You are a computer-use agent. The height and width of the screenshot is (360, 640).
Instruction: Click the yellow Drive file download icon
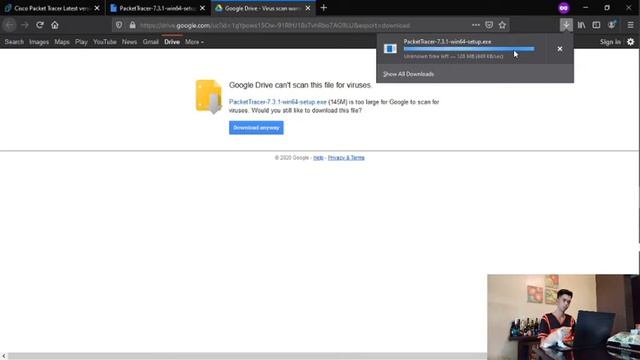click(x=209, y=97)
